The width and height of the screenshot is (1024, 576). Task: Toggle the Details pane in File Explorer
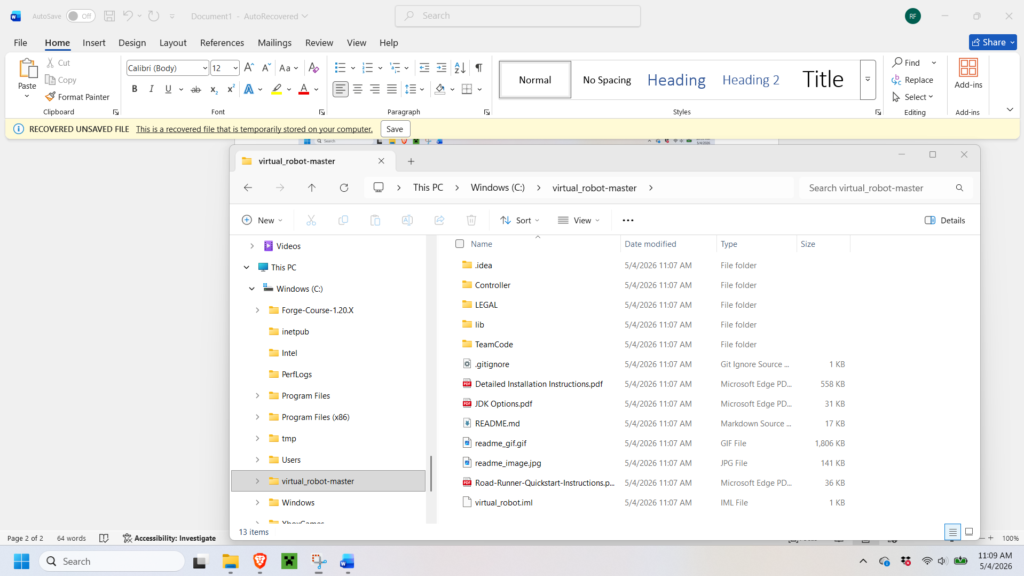point(945,220)
